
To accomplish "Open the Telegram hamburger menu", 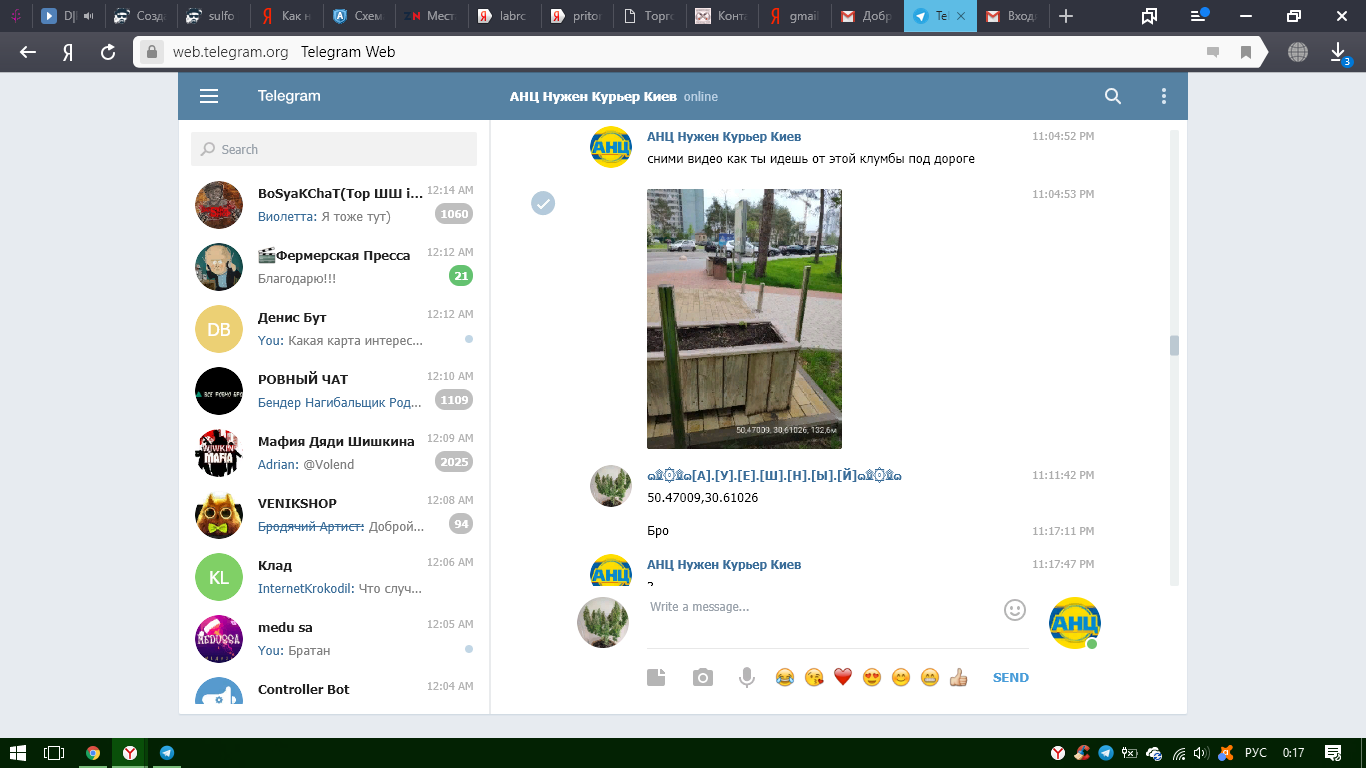I will pyautogui.click(x=209, y=96).
